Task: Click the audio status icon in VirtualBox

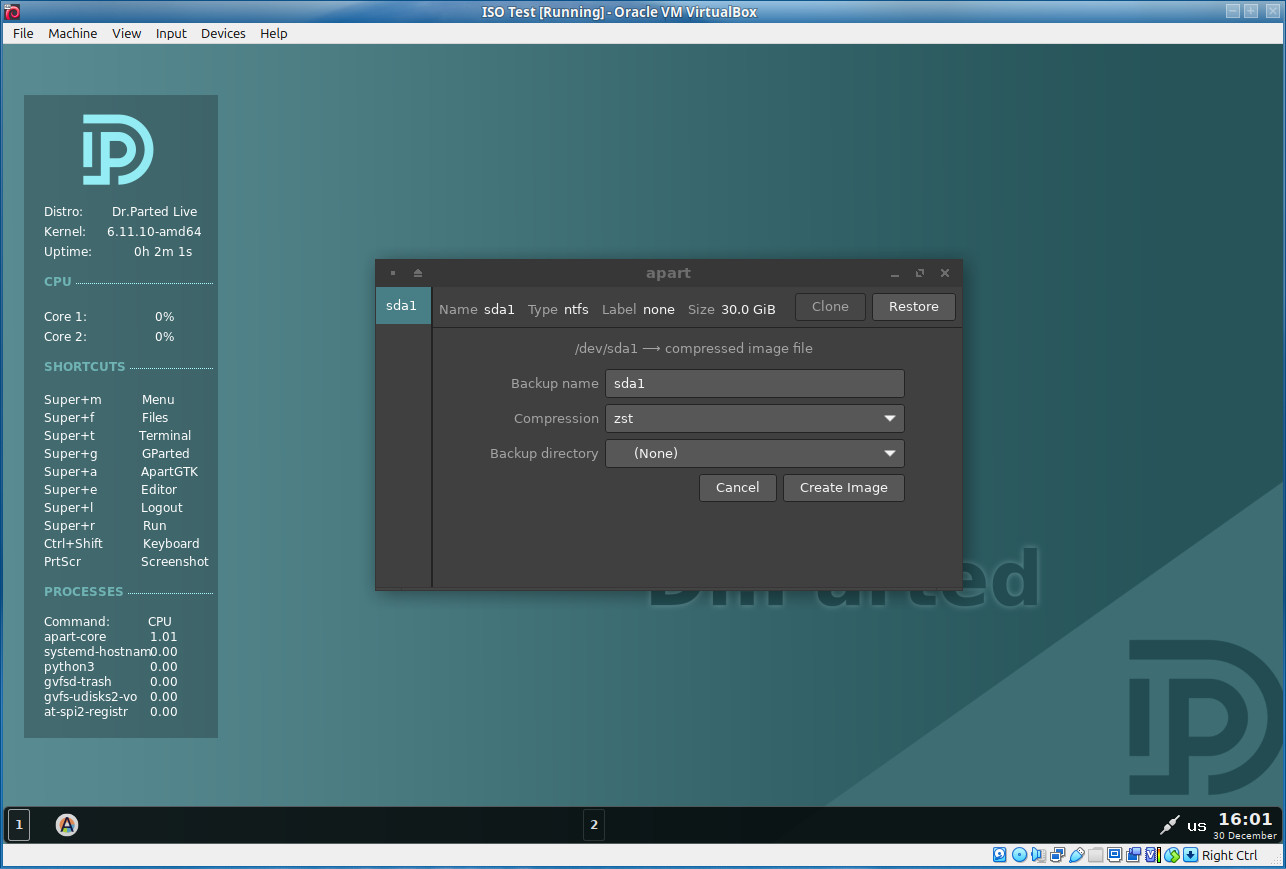Action: [x=1038, y=855]
